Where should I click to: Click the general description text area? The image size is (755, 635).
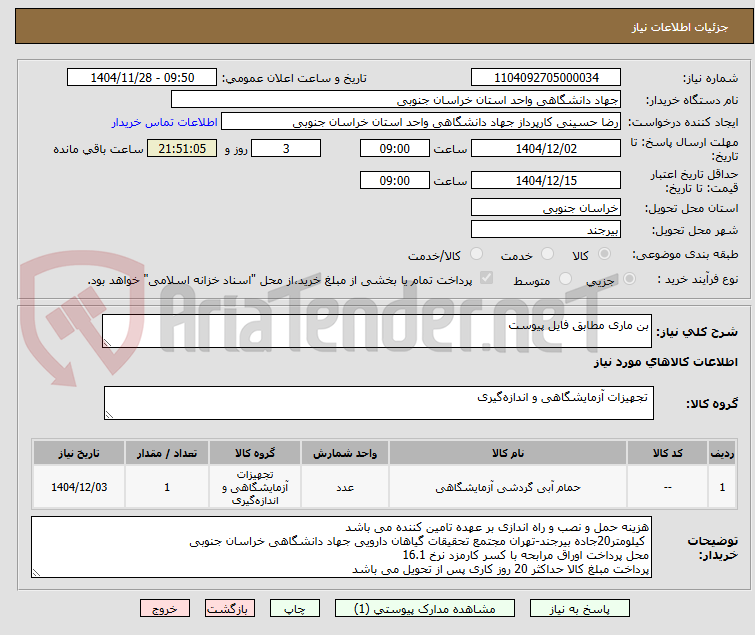click(x=377, y=331)
